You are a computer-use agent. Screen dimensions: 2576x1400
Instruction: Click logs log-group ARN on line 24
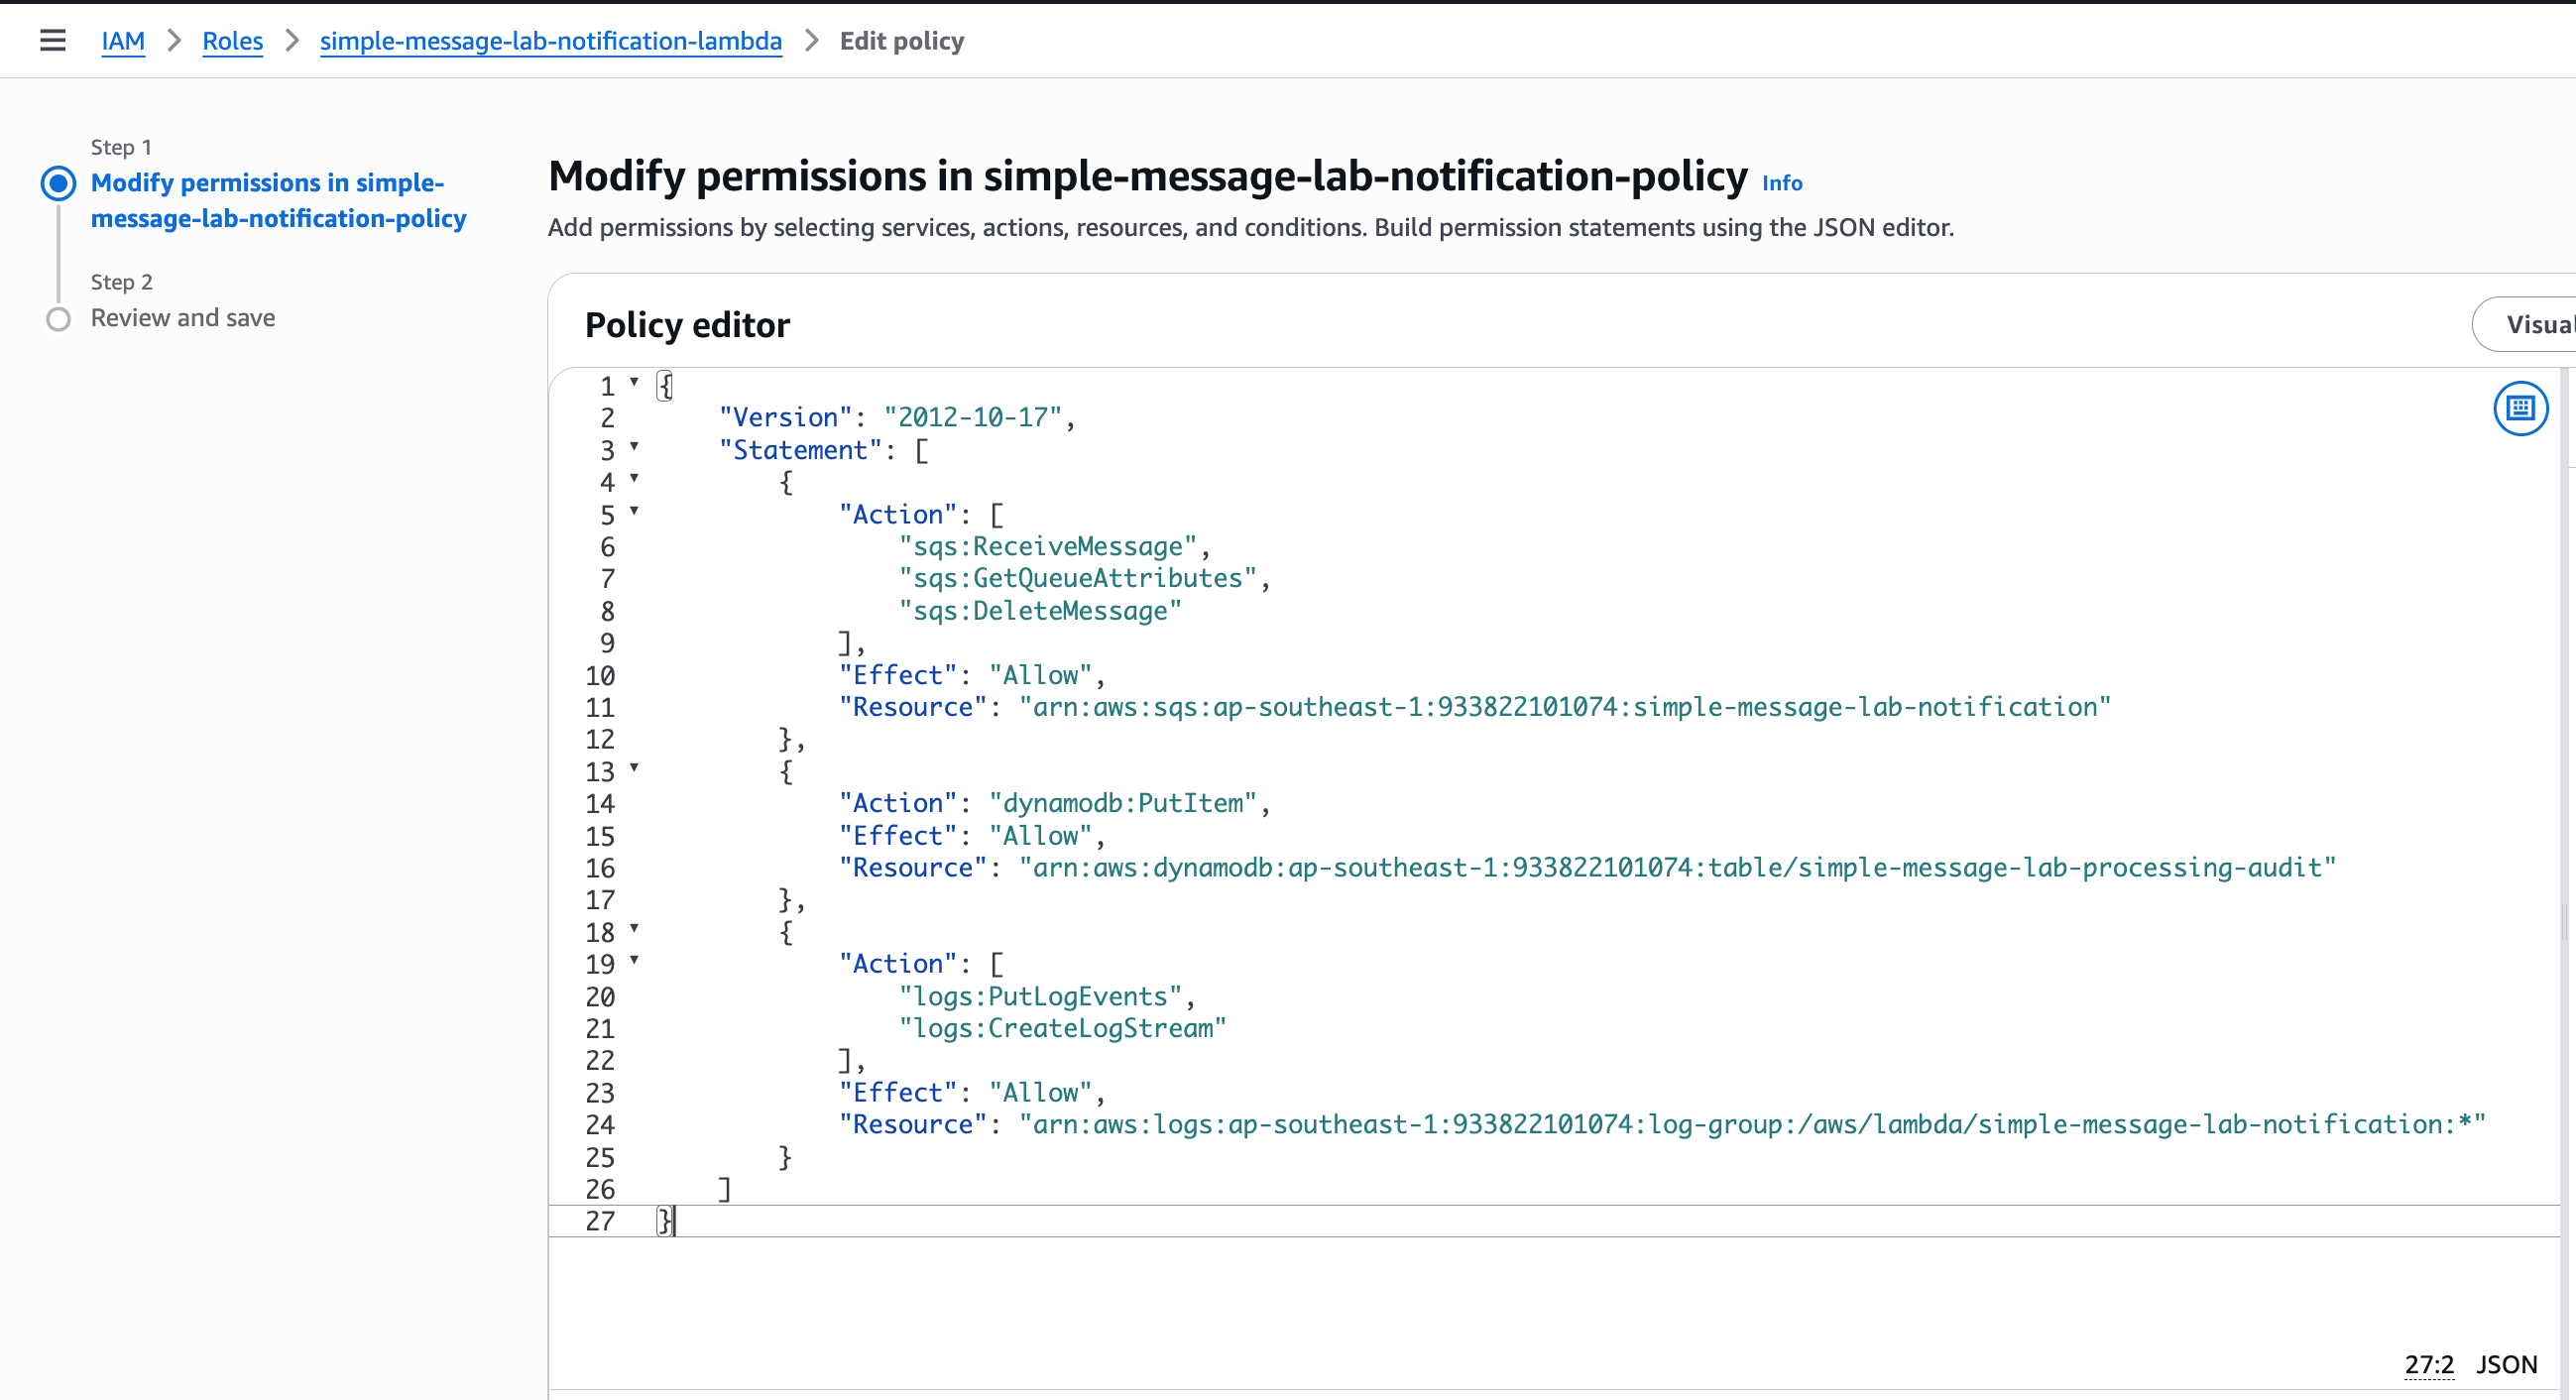coord(1752,1125)
